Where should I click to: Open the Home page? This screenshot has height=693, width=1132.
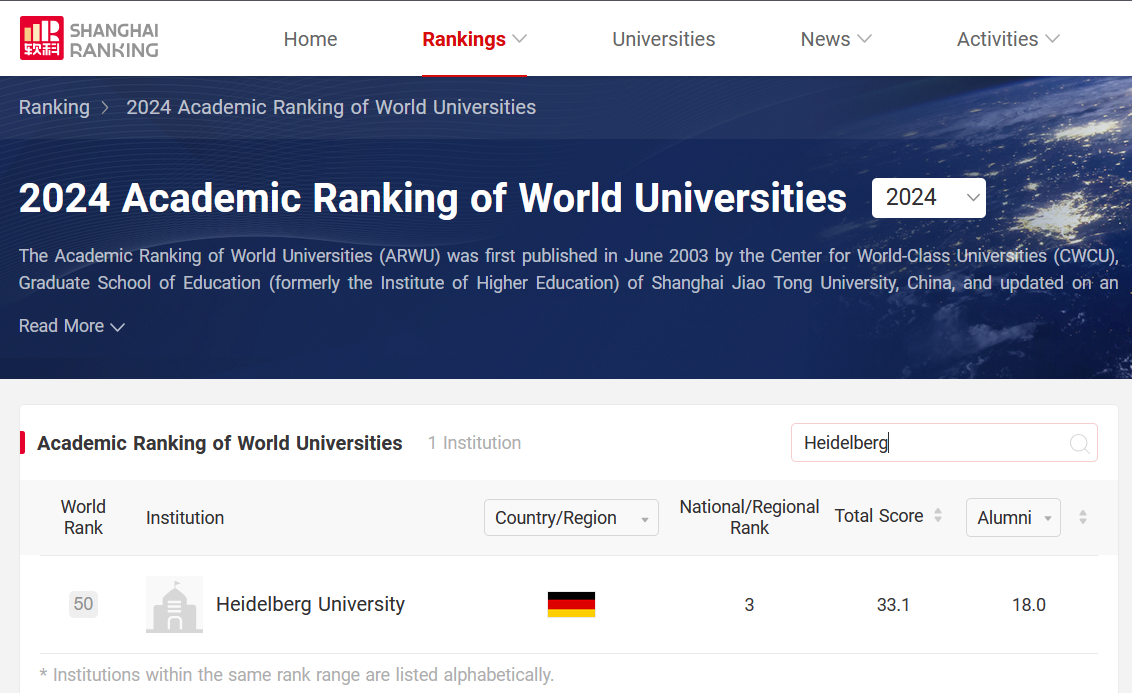click(x=310, y=39)
